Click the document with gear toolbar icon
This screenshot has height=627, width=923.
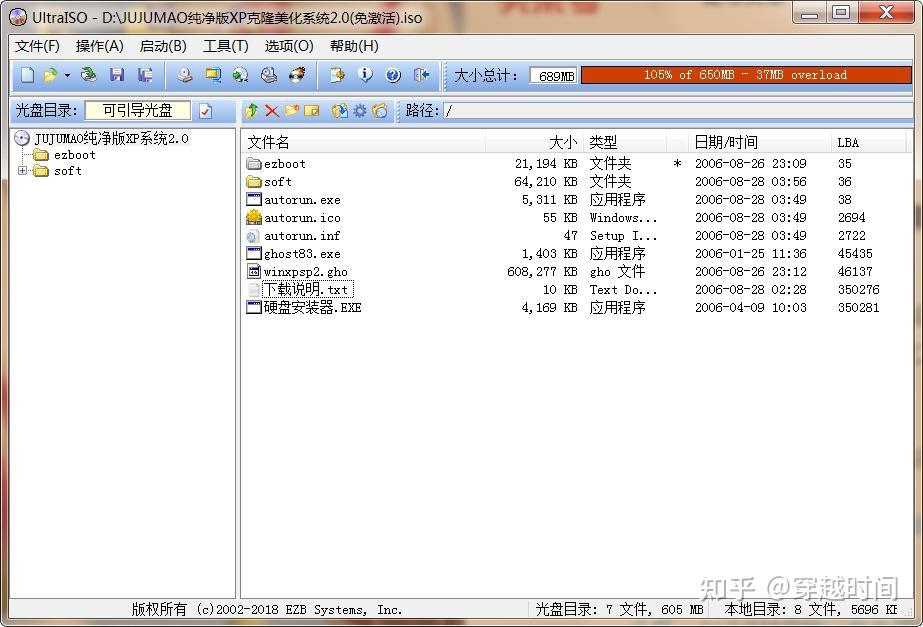click(337, 75)
